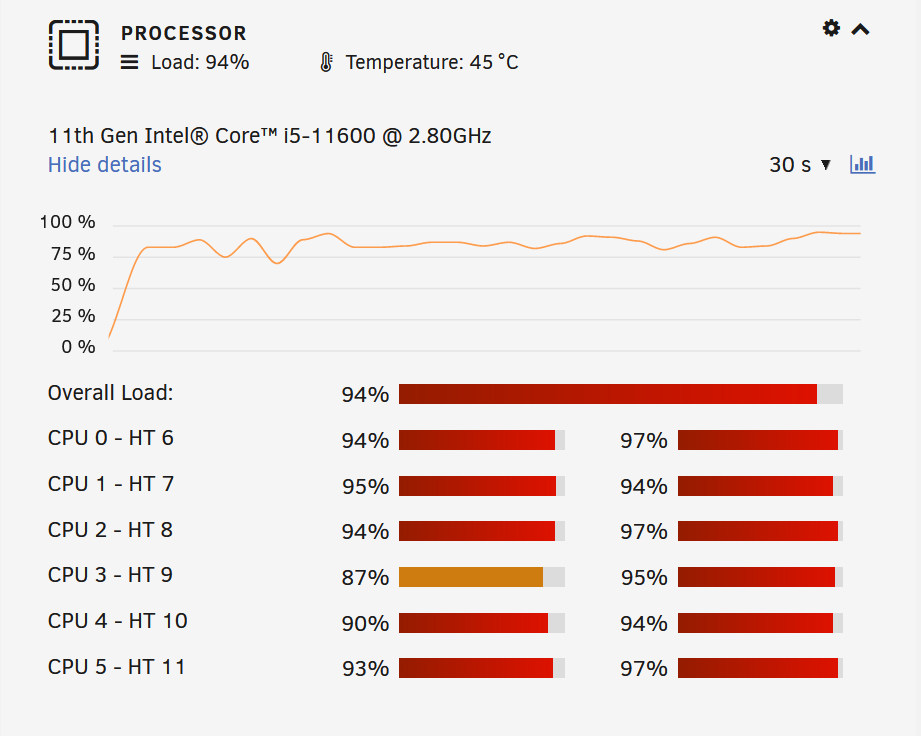The height and width of the screenshot is (736, 921).
Task: Select the CPU 5 - HT 11 row label
Action: (116, 667)
